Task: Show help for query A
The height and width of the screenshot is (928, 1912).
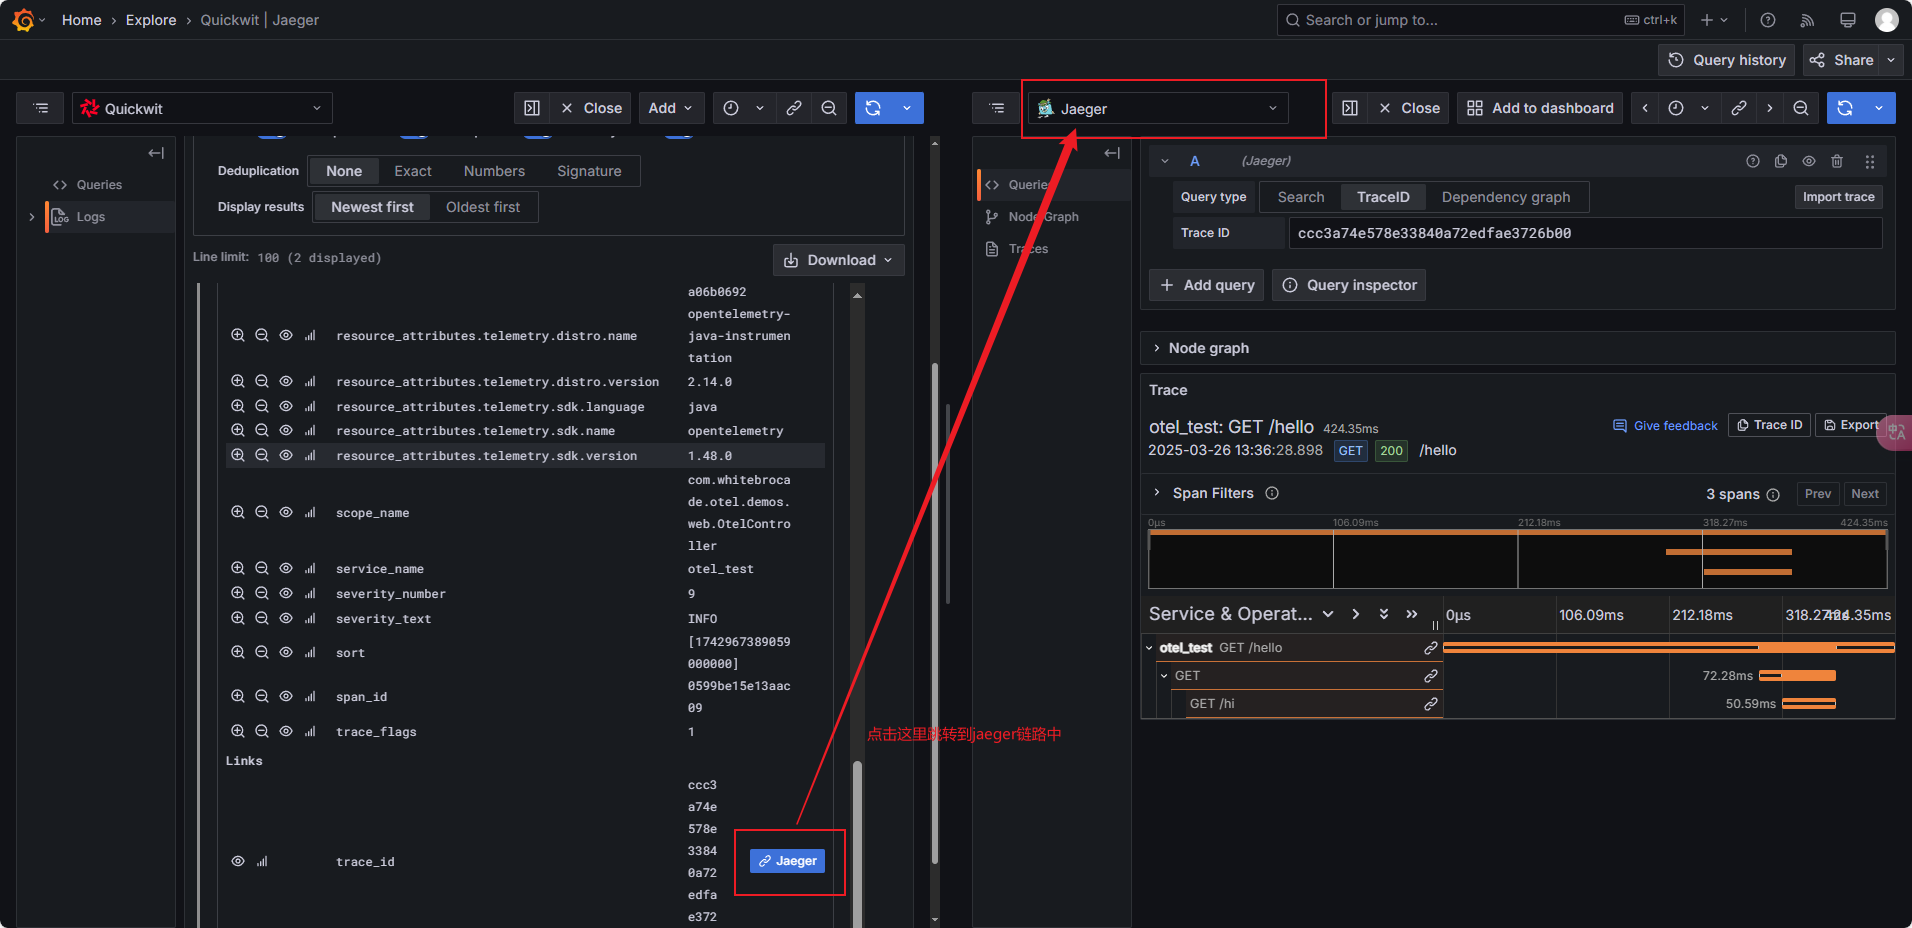Action: pos(1753,161)
